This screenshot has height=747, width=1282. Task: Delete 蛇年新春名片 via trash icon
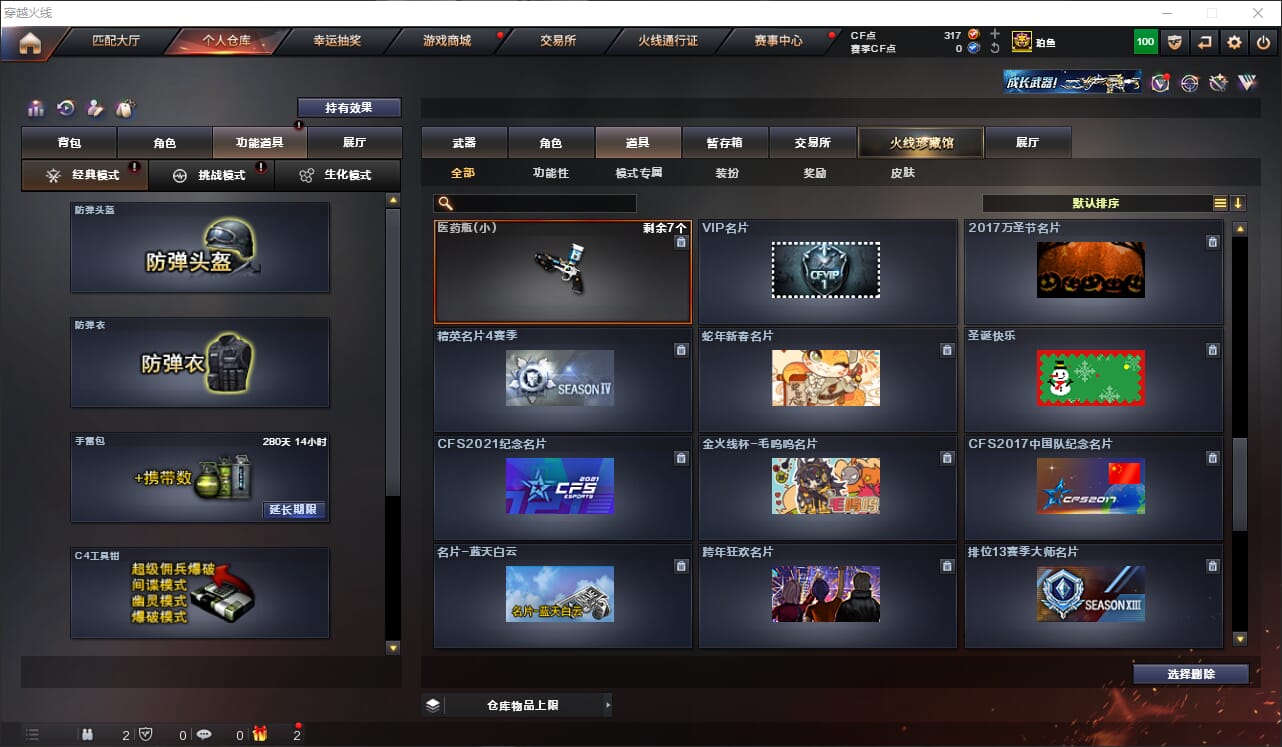pyautogui.click(x=947, y=350)
